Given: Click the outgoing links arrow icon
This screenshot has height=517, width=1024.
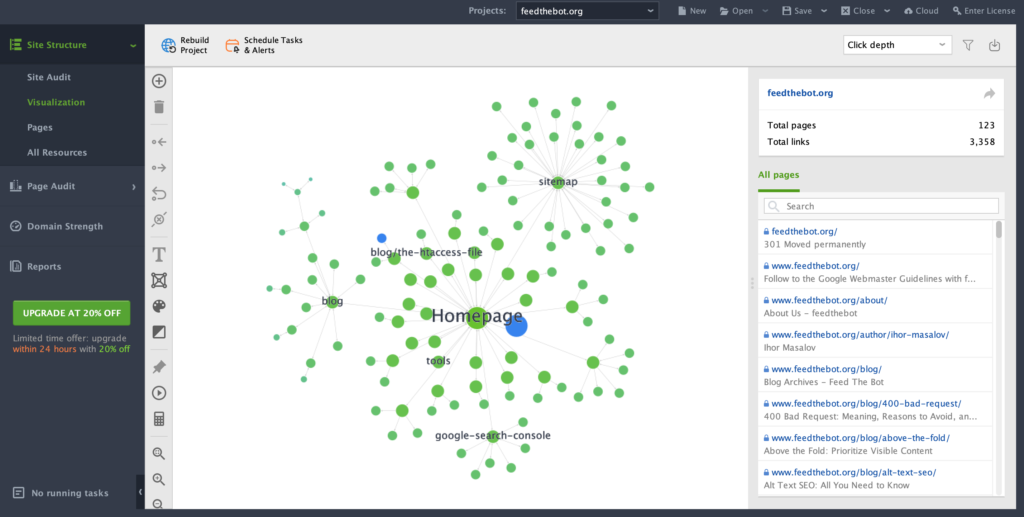Looking at the screenshot, I should pyautogui.click(x=159, y=168).
